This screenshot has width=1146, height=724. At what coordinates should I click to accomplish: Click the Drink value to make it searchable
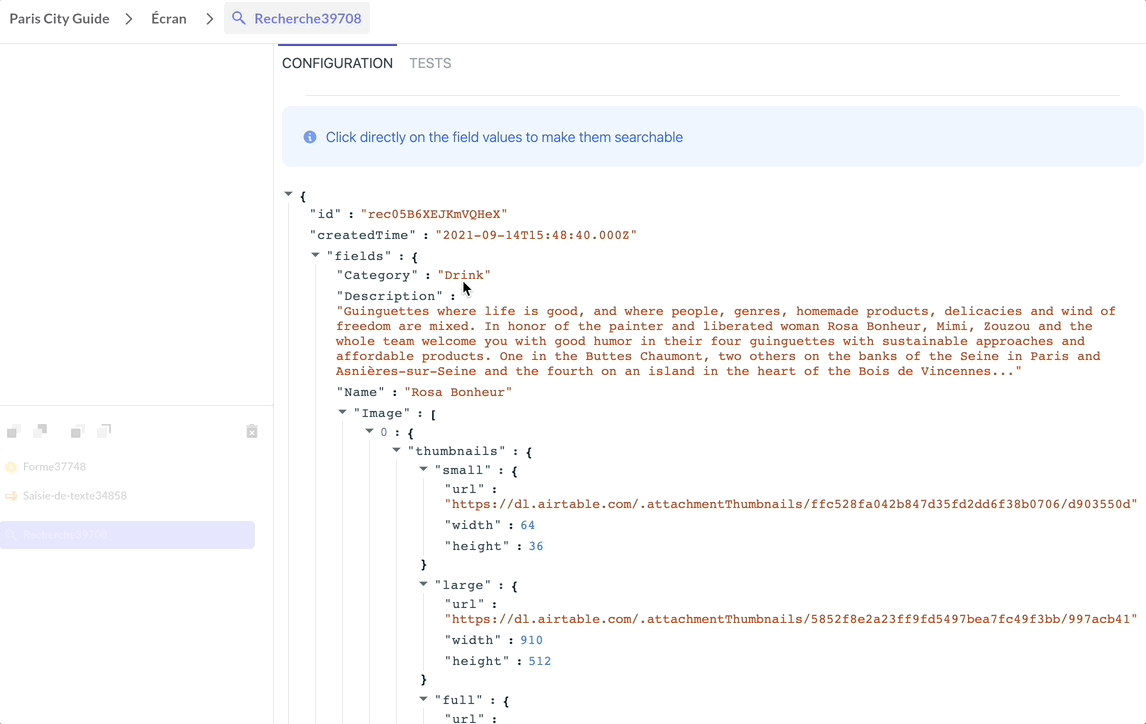point(463,274)
